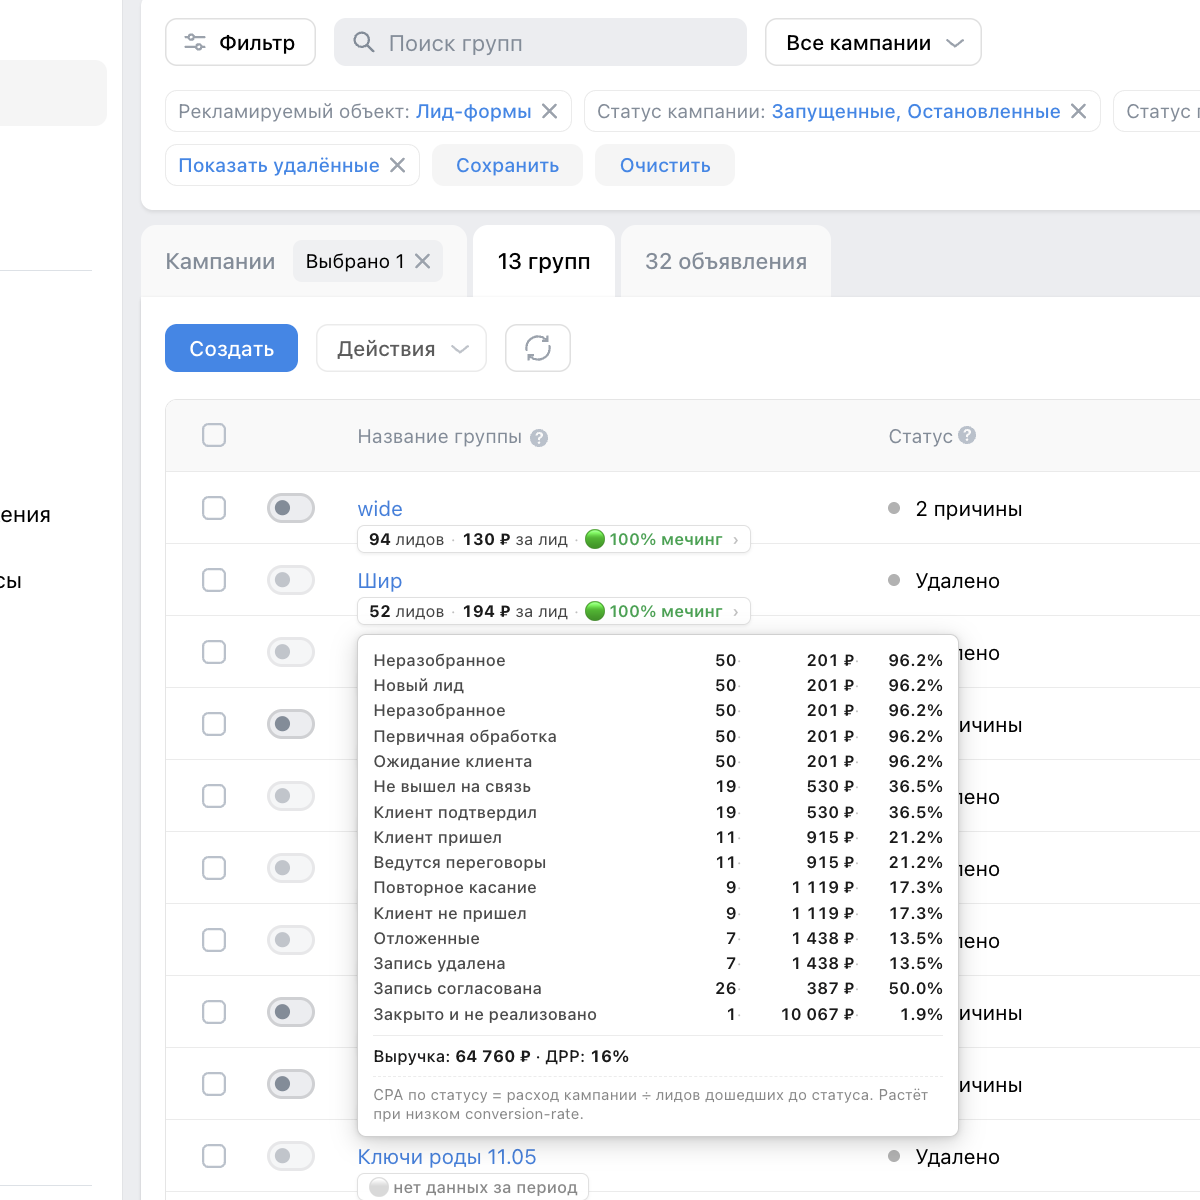Click the Клиент не пришел row
This screenshot has width=1200, height=1200.
(658, 913)
